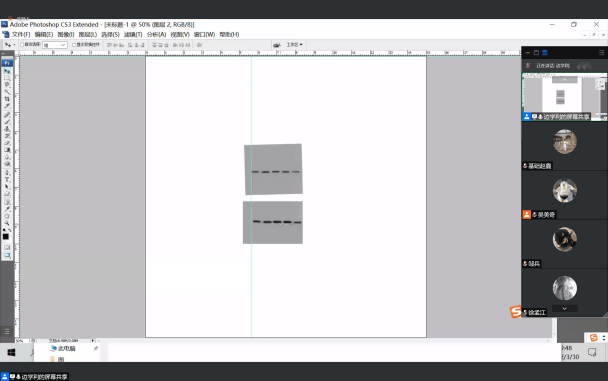Image resolution: width=608 pixels, height=381 pixels.
Task: Select the Lasso tool
Action: coord(7,85)
